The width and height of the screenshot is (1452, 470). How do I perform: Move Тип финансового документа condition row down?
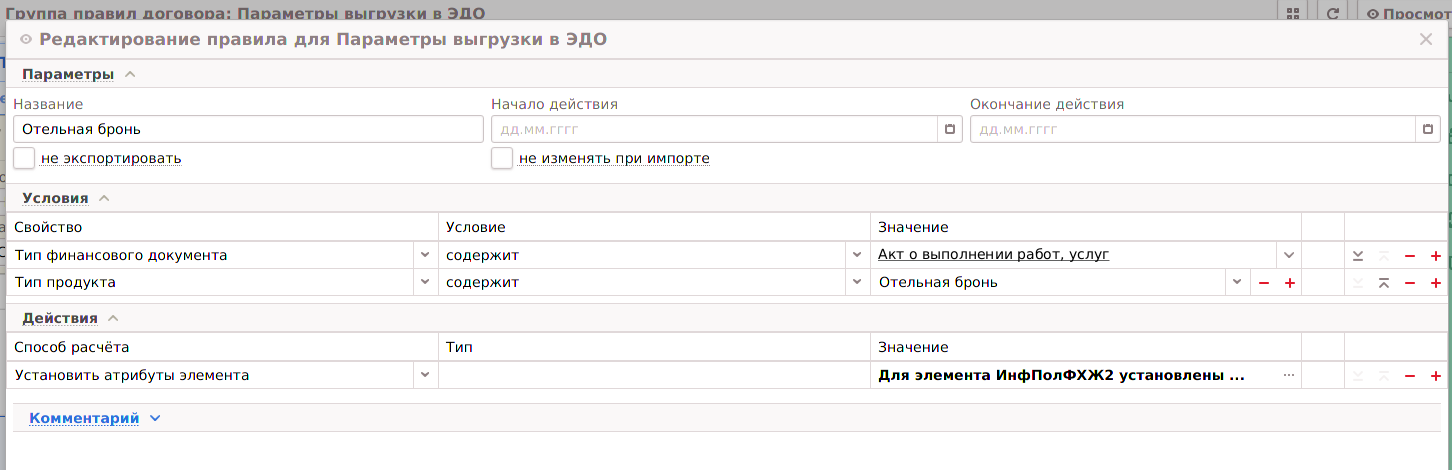[x=1357, y=256]
